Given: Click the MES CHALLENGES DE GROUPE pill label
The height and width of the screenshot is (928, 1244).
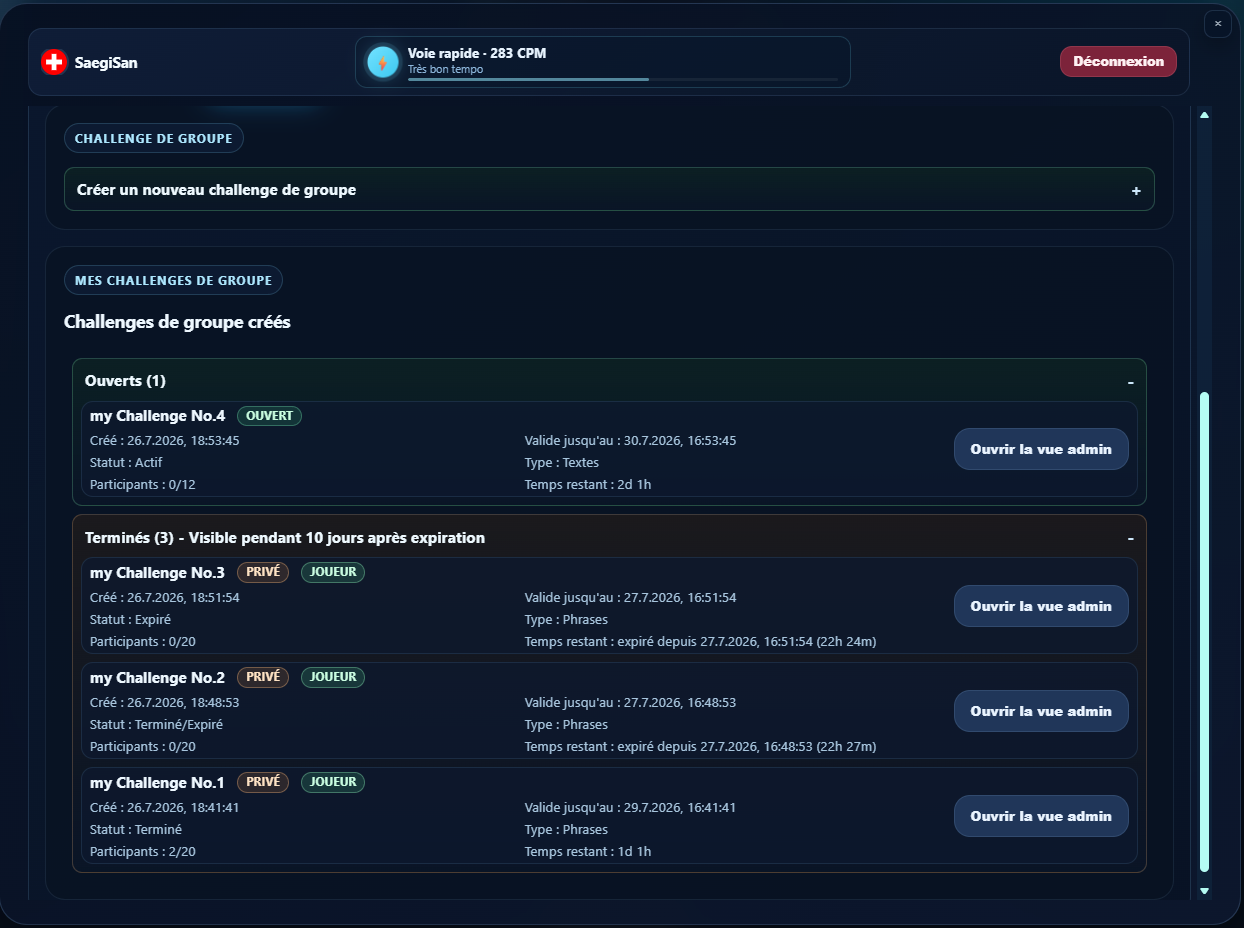Looking at the screenshot, I should 173,280.
